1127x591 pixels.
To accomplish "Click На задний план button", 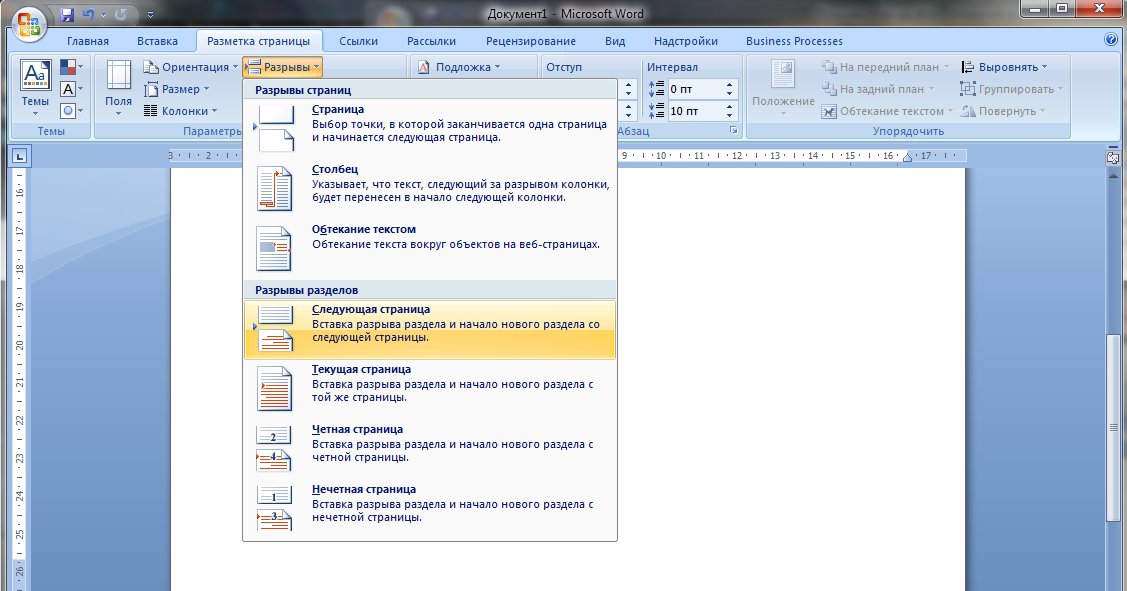I will [x=878, y=89].
